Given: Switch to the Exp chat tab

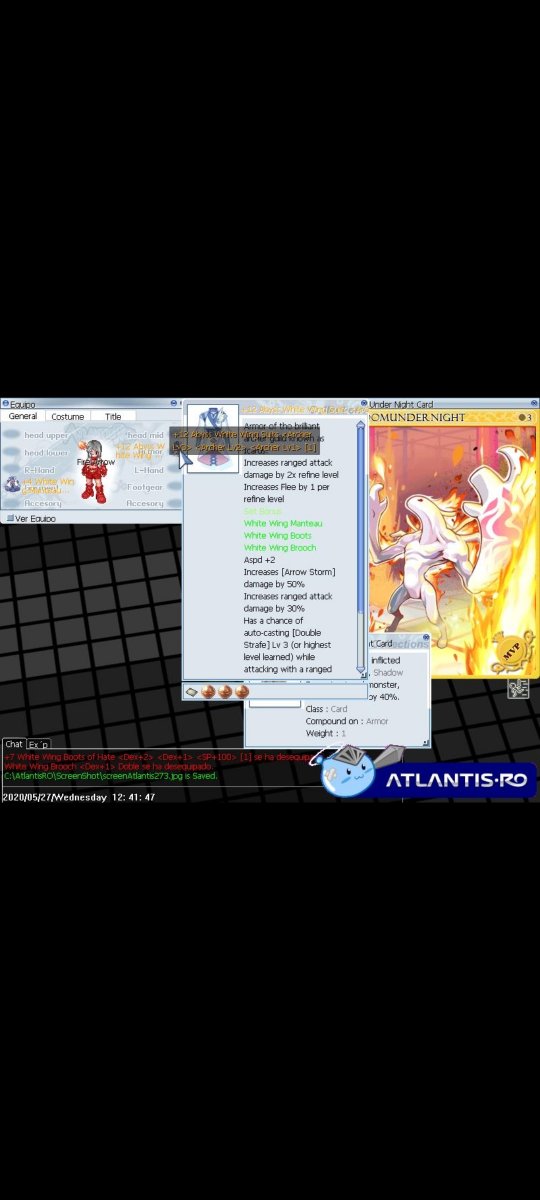Looking at the screenshot, I should click(38, 744).
